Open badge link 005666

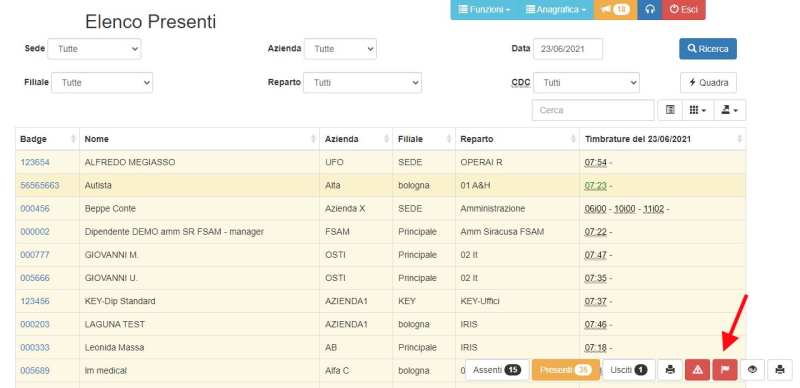(x=35, y=278)
